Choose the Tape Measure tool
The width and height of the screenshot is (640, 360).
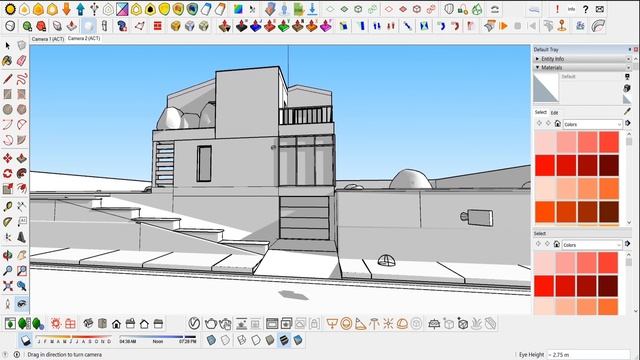point(7,206)
